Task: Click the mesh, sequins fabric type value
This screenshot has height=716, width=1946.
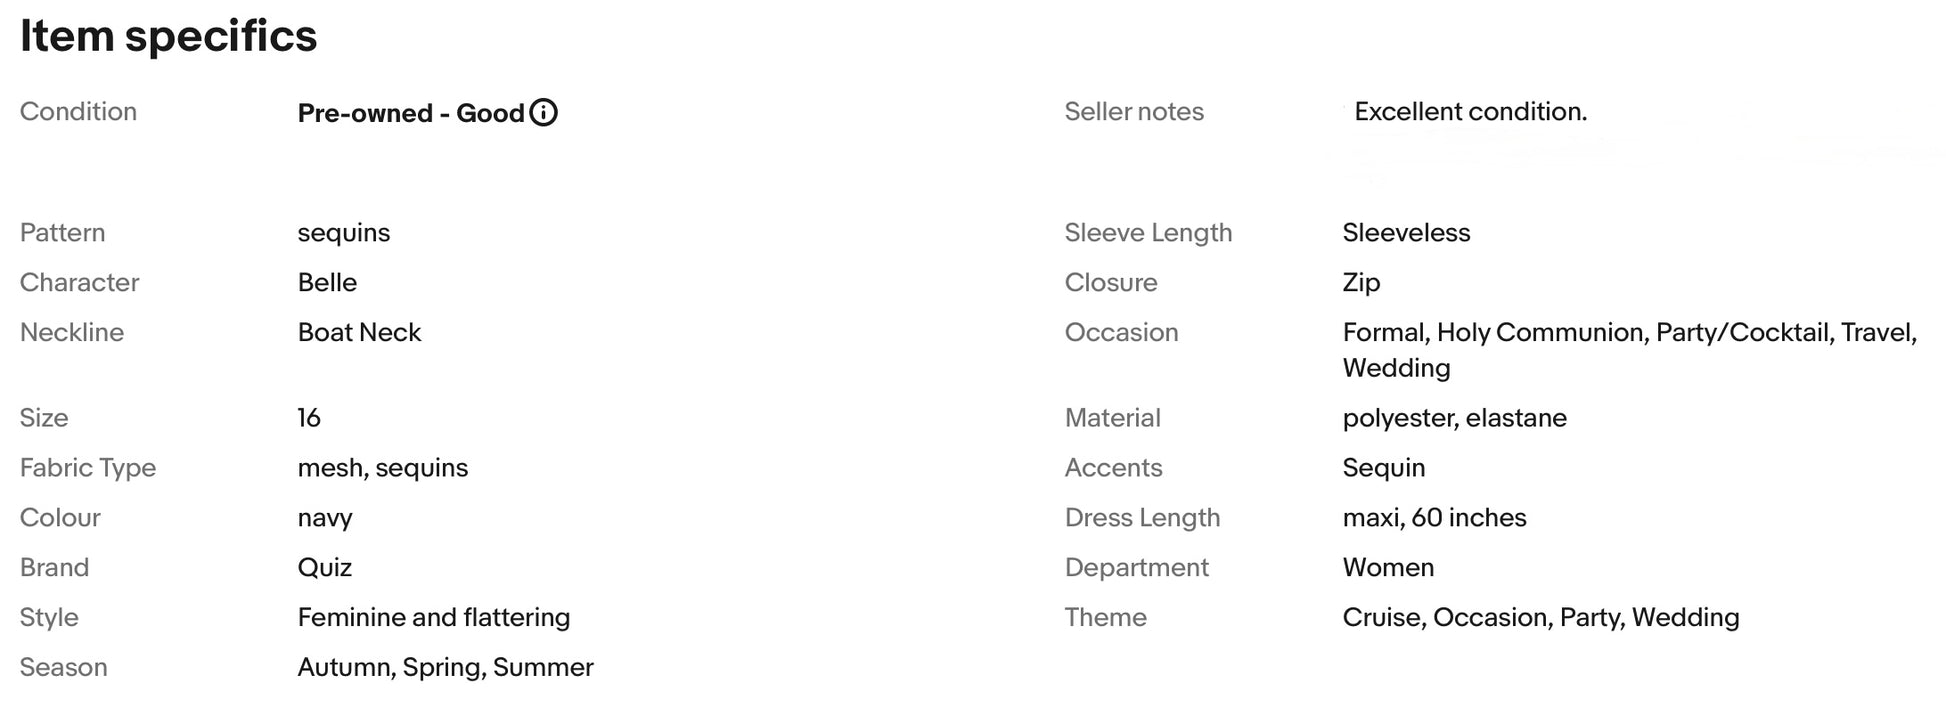Action: (x=383, y=468)
